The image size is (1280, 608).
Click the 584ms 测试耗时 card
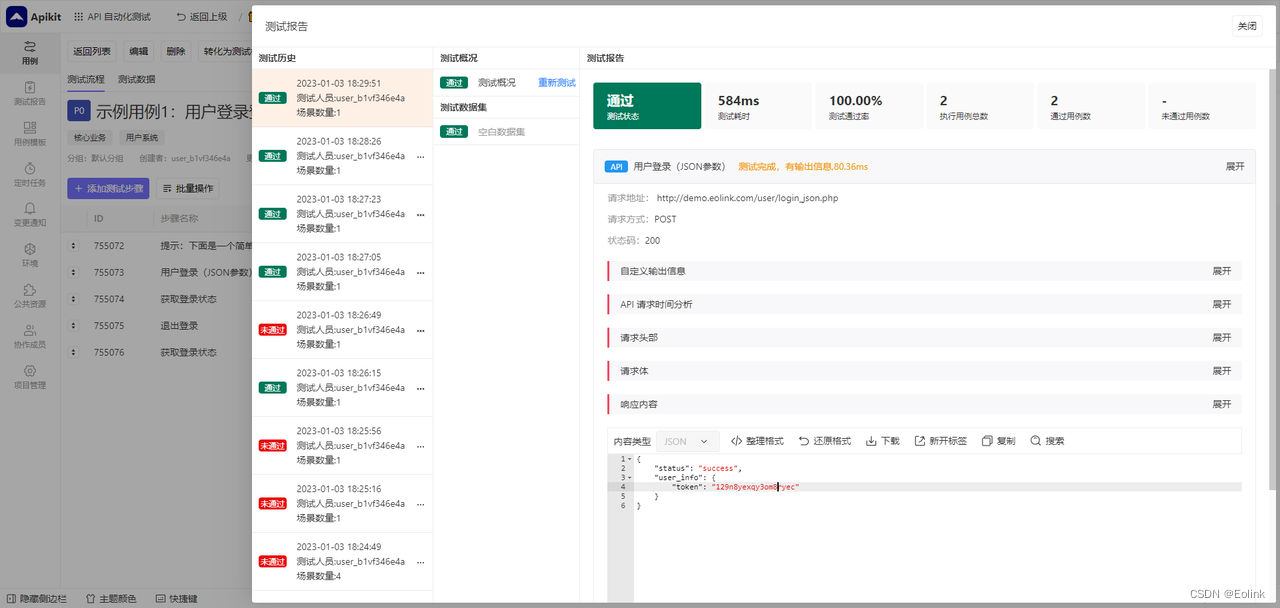[757, 106]
